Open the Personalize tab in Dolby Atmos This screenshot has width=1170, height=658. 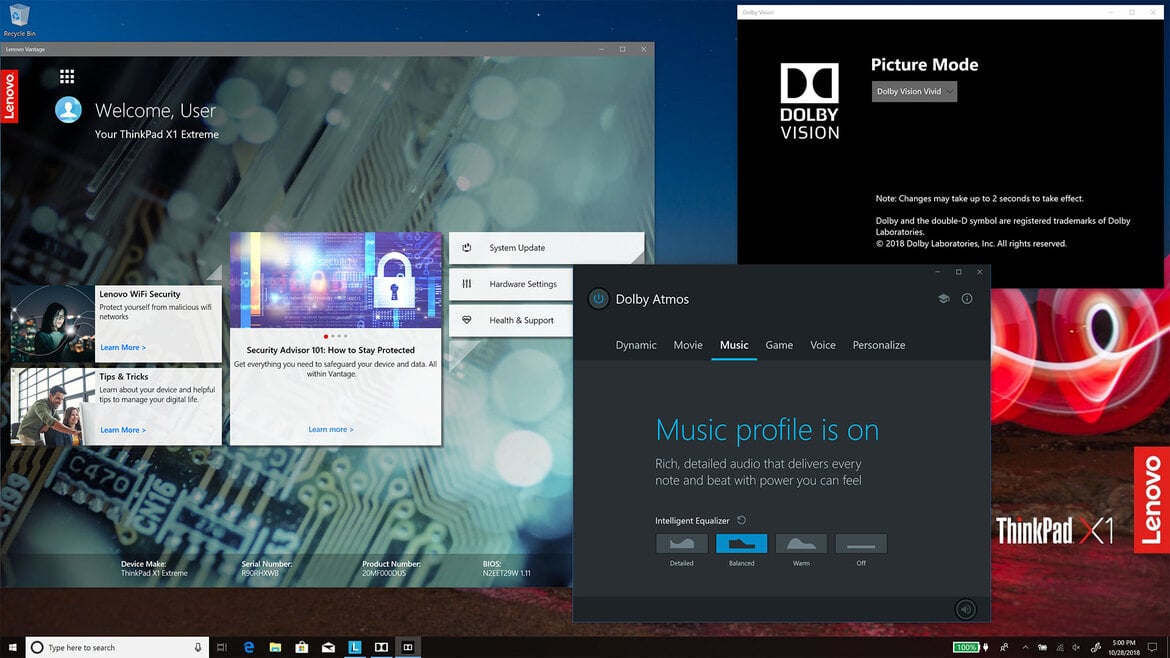pyautogui.click(x=879, y=345)
